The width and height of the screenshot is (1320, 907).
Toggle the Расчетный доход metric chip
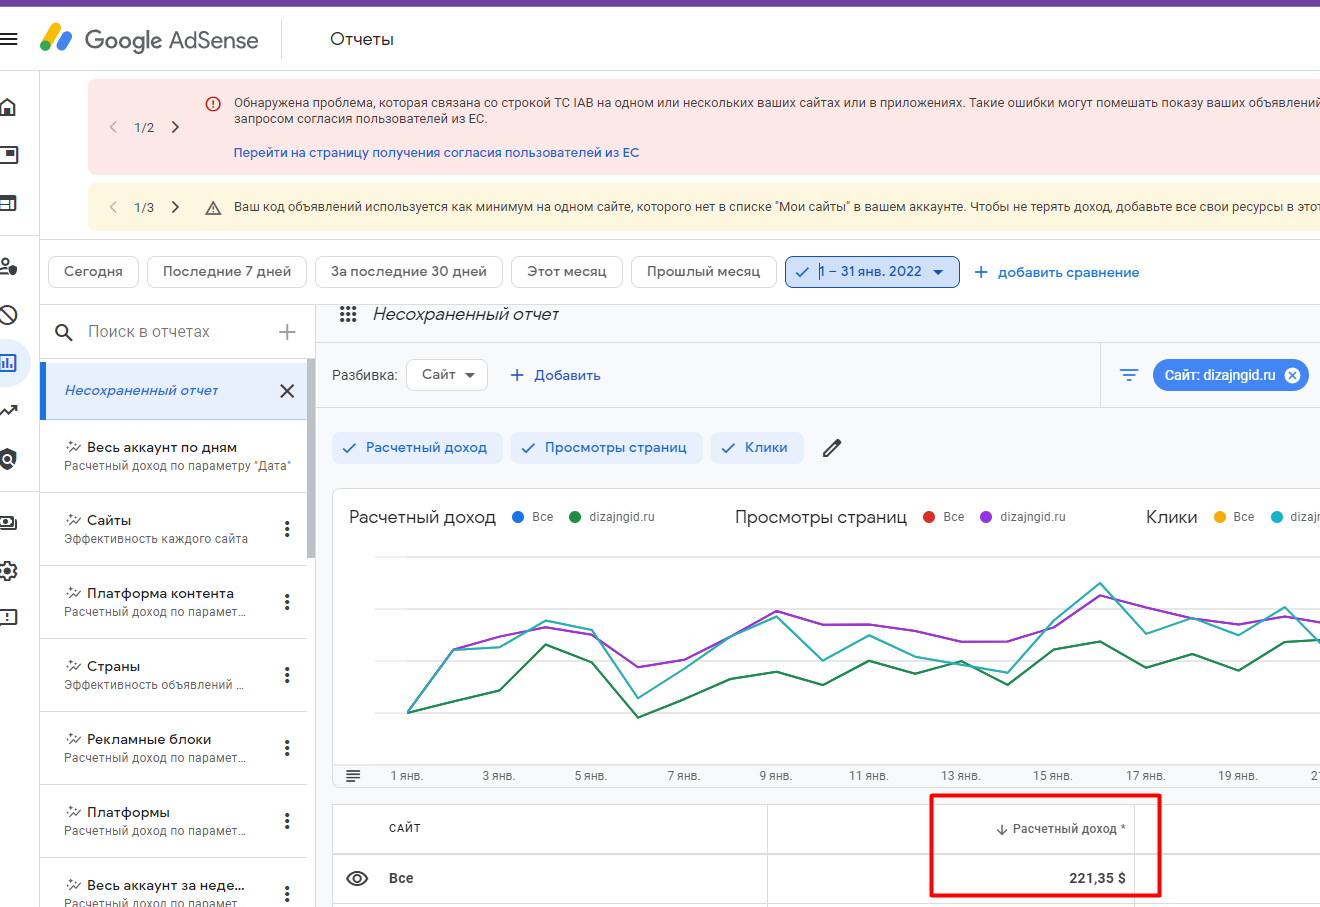[x=416, y=448]
